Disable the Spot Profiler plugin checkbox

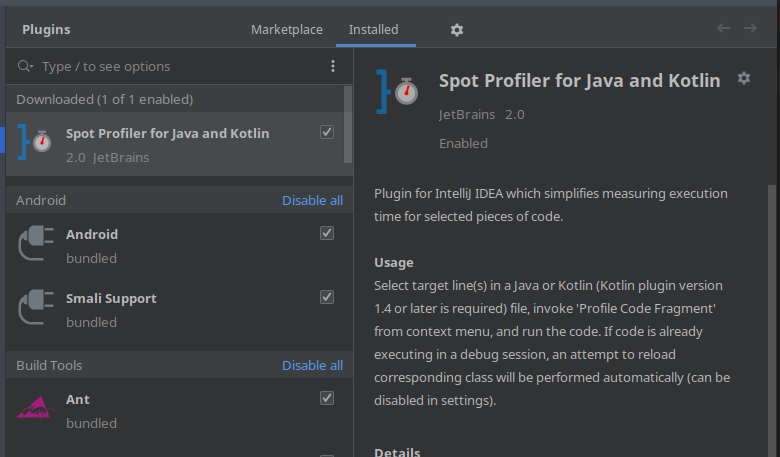click(327, 132)
